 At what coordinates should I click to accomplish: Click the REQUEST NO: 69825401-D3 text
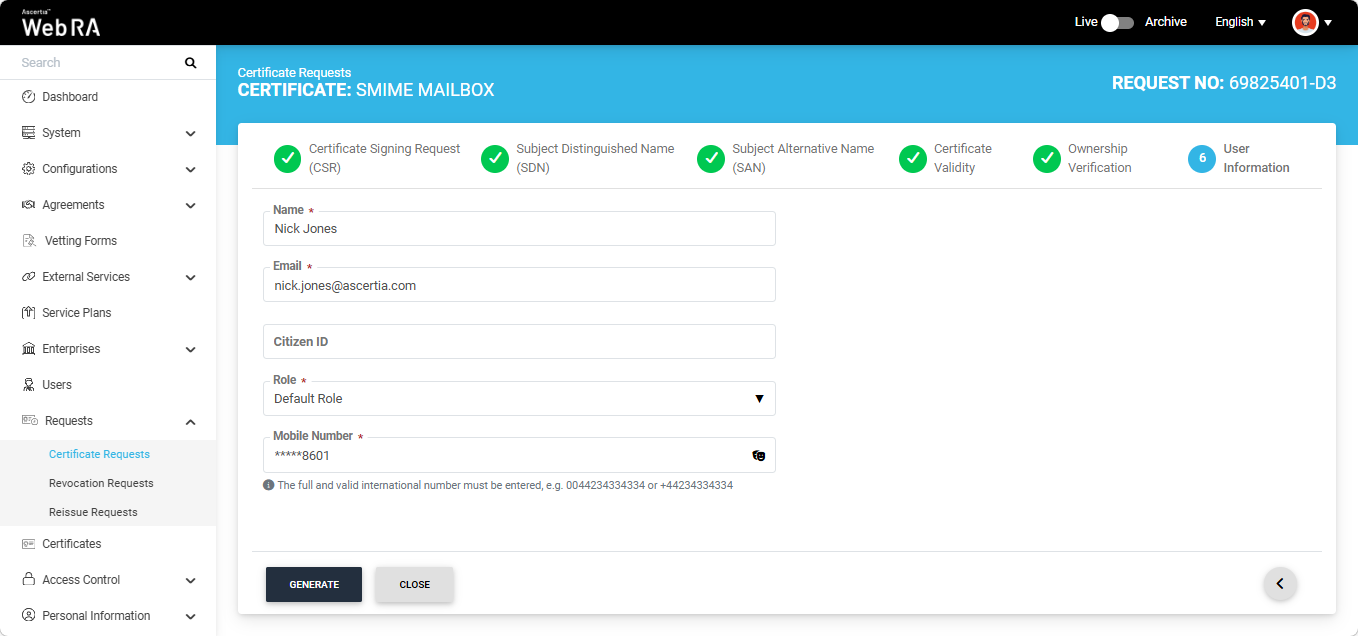(x=1224, y=83)
